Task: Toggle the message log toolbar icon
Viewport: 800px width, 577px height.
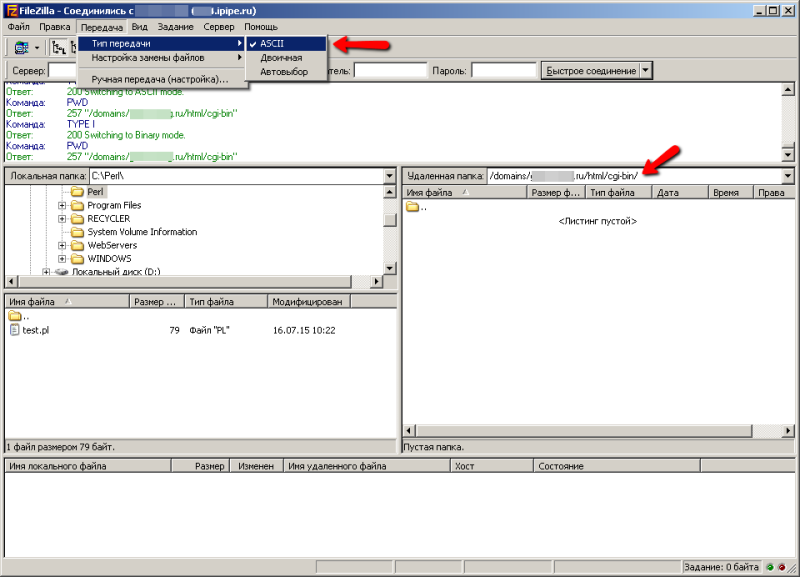Action: point(59,47)
